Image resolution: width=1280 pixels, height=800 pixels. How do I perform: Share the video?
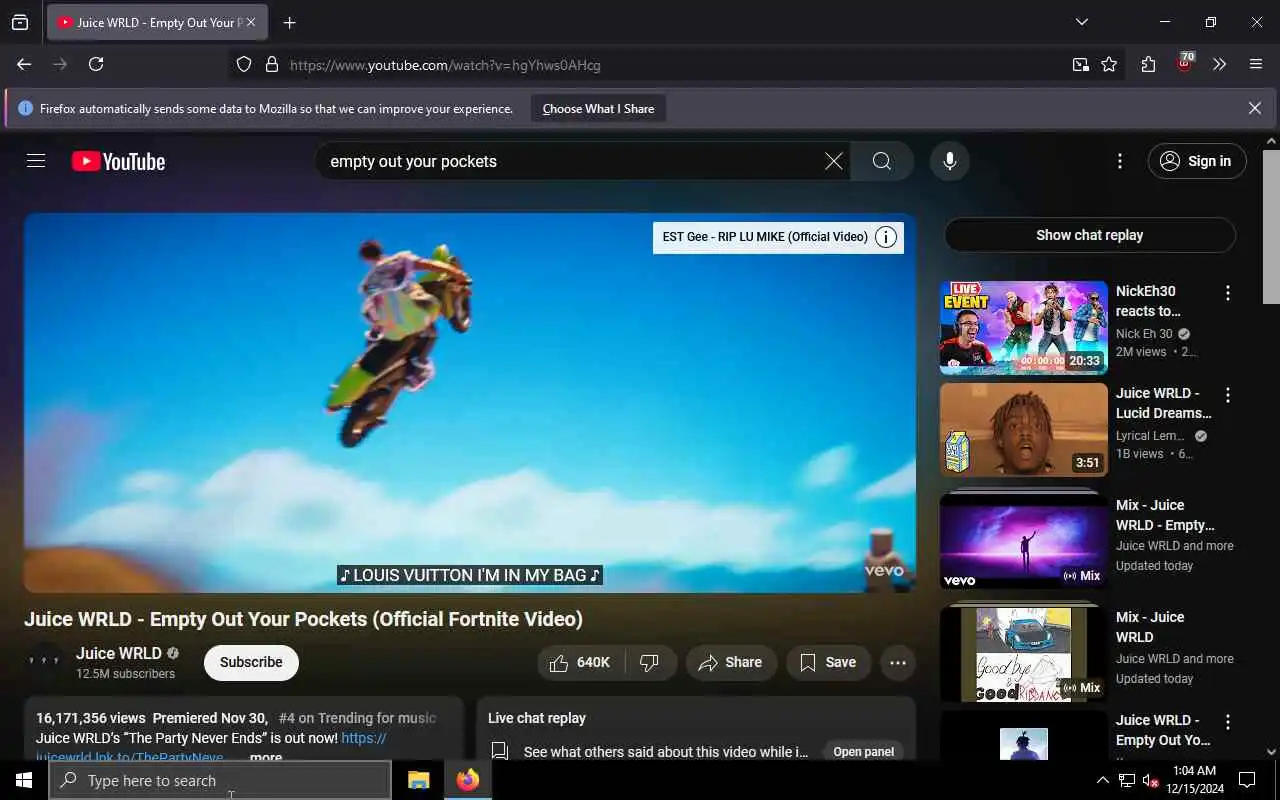(730, 662)
